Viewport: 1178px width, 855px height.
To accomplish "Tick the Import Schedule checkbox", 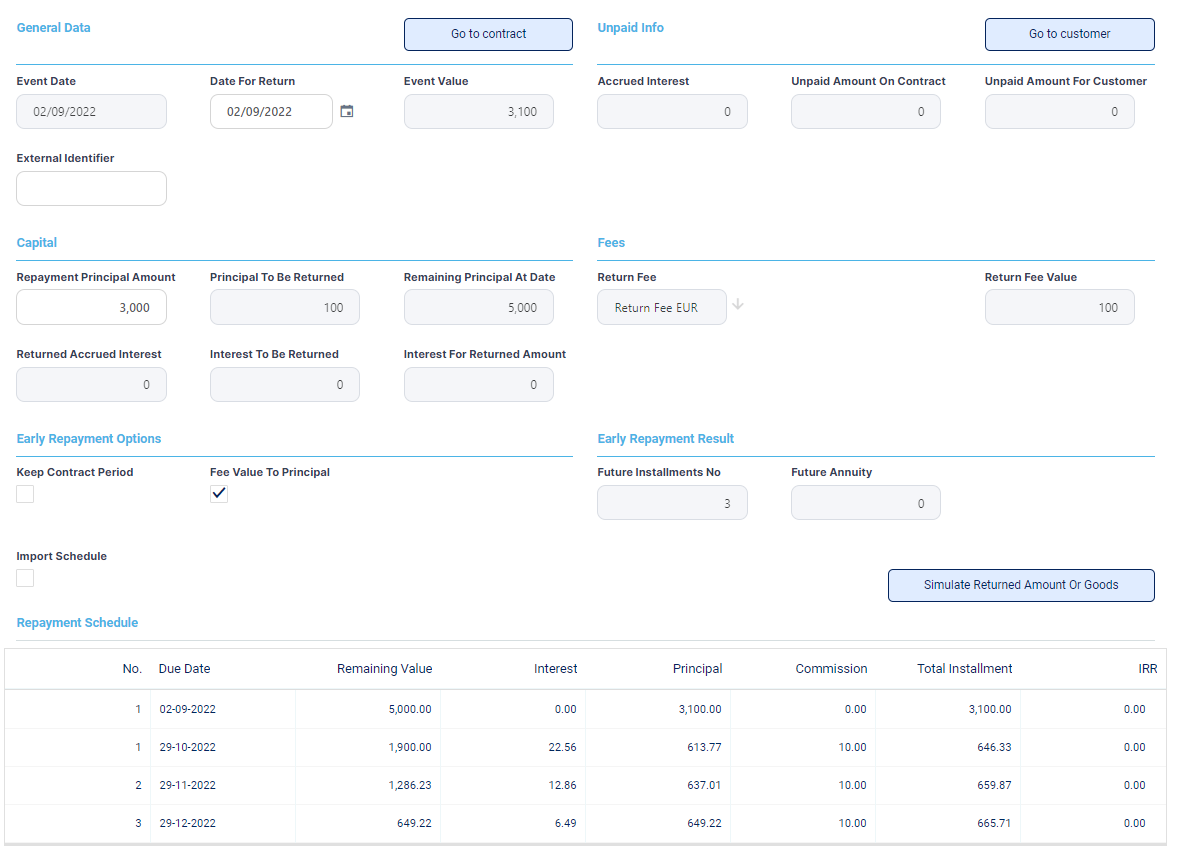I will pos(25,578).
